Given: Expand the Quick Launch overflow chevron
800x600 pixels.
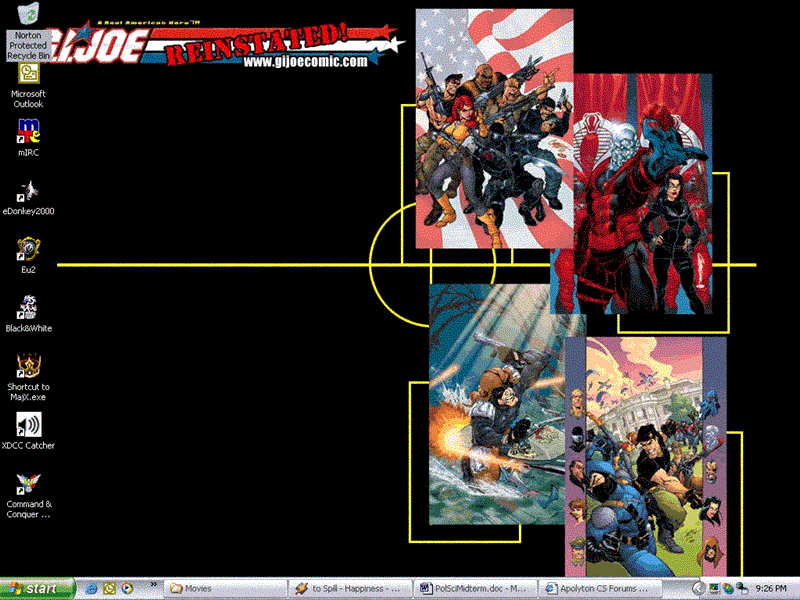Looking at the screenshot, I should click(154, 584).
